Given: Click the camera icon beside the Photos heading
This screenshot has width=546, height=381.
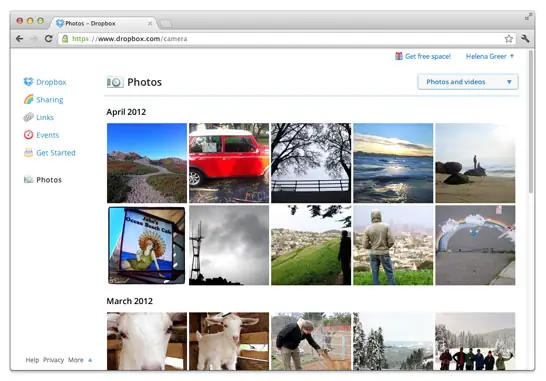Looking at the screenshot, I should coord(115,82).
